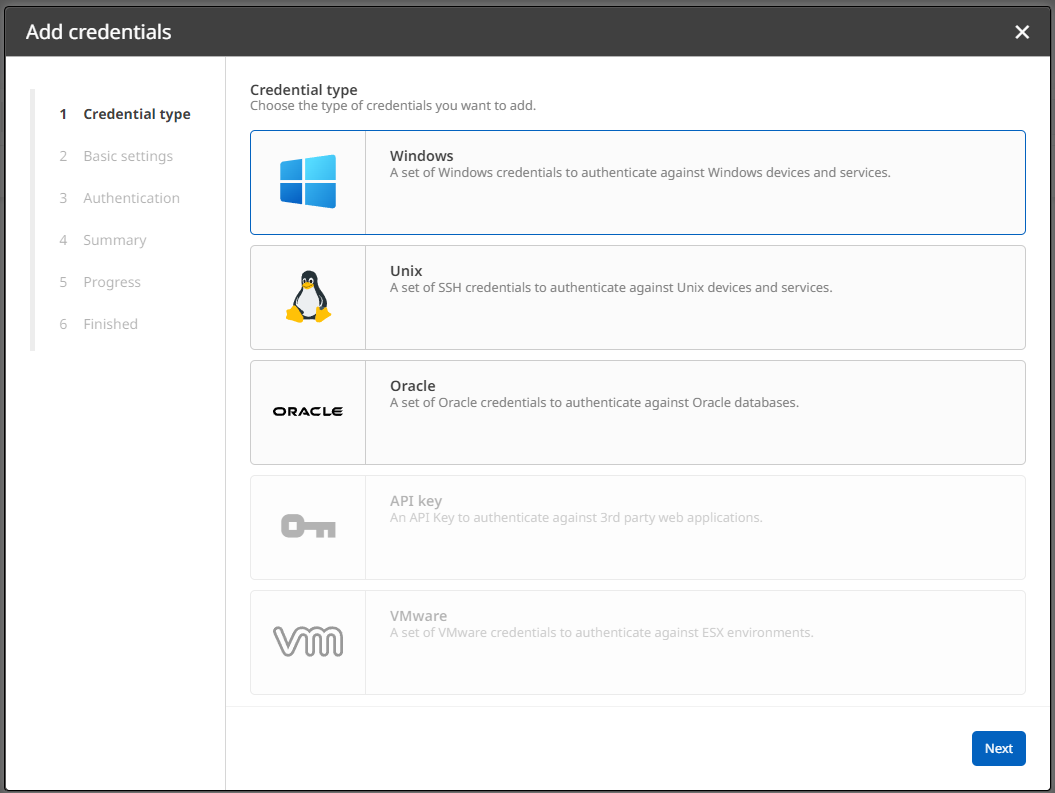The height and width of the screenshot is (793, 1055).
Task: Click the API key icon
Action: coord(308,526)
